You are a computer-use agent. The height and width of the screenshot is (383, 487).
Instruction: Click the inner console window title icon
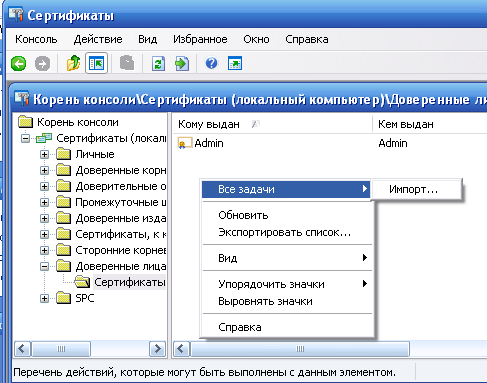(22, 99)
